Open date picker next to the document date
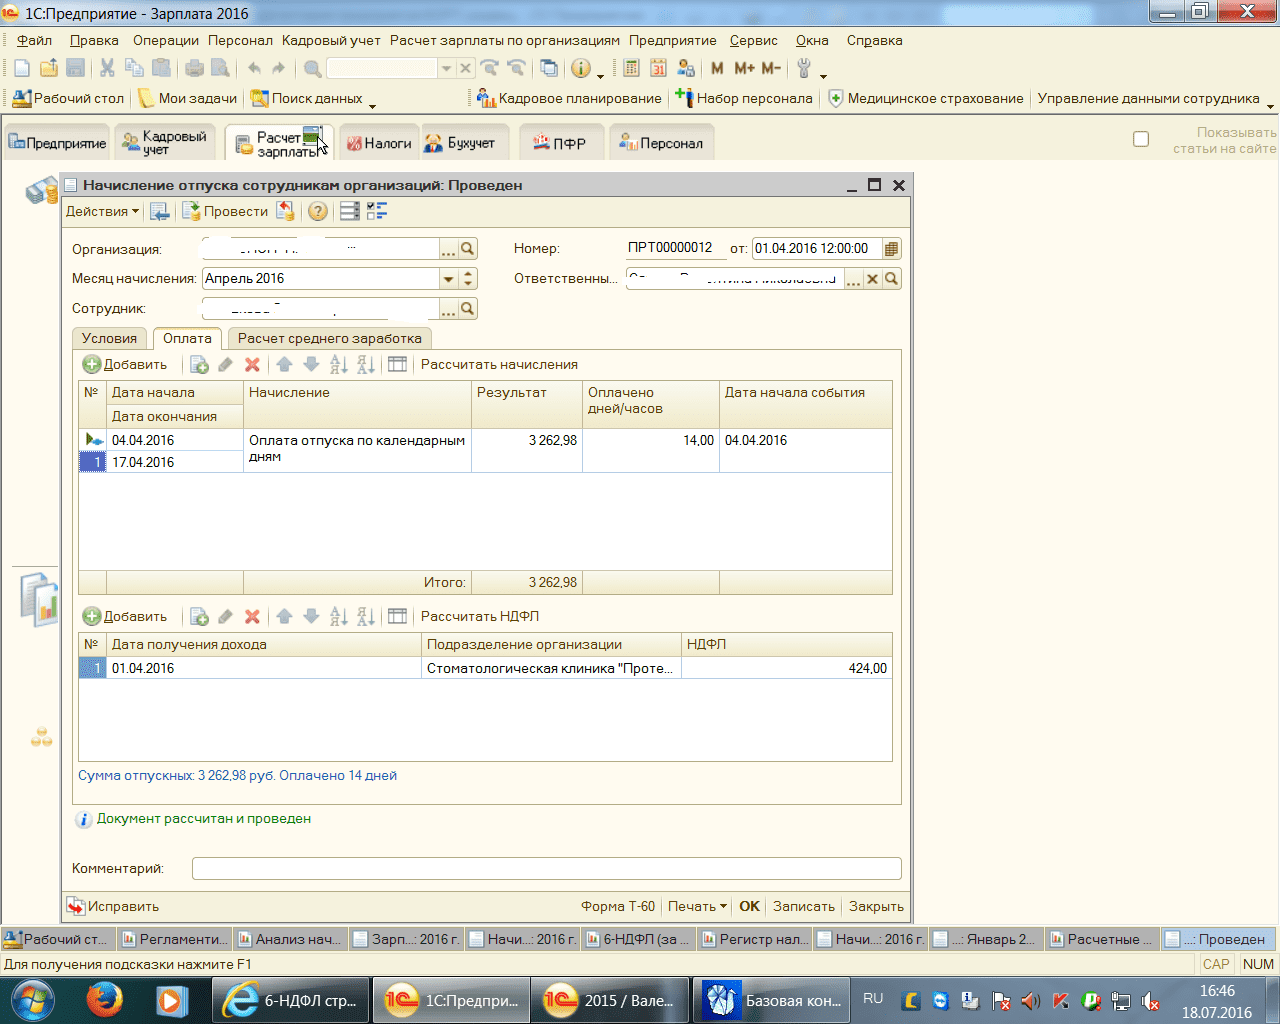Screen dimensions: 1280x1024 [892, 249]
